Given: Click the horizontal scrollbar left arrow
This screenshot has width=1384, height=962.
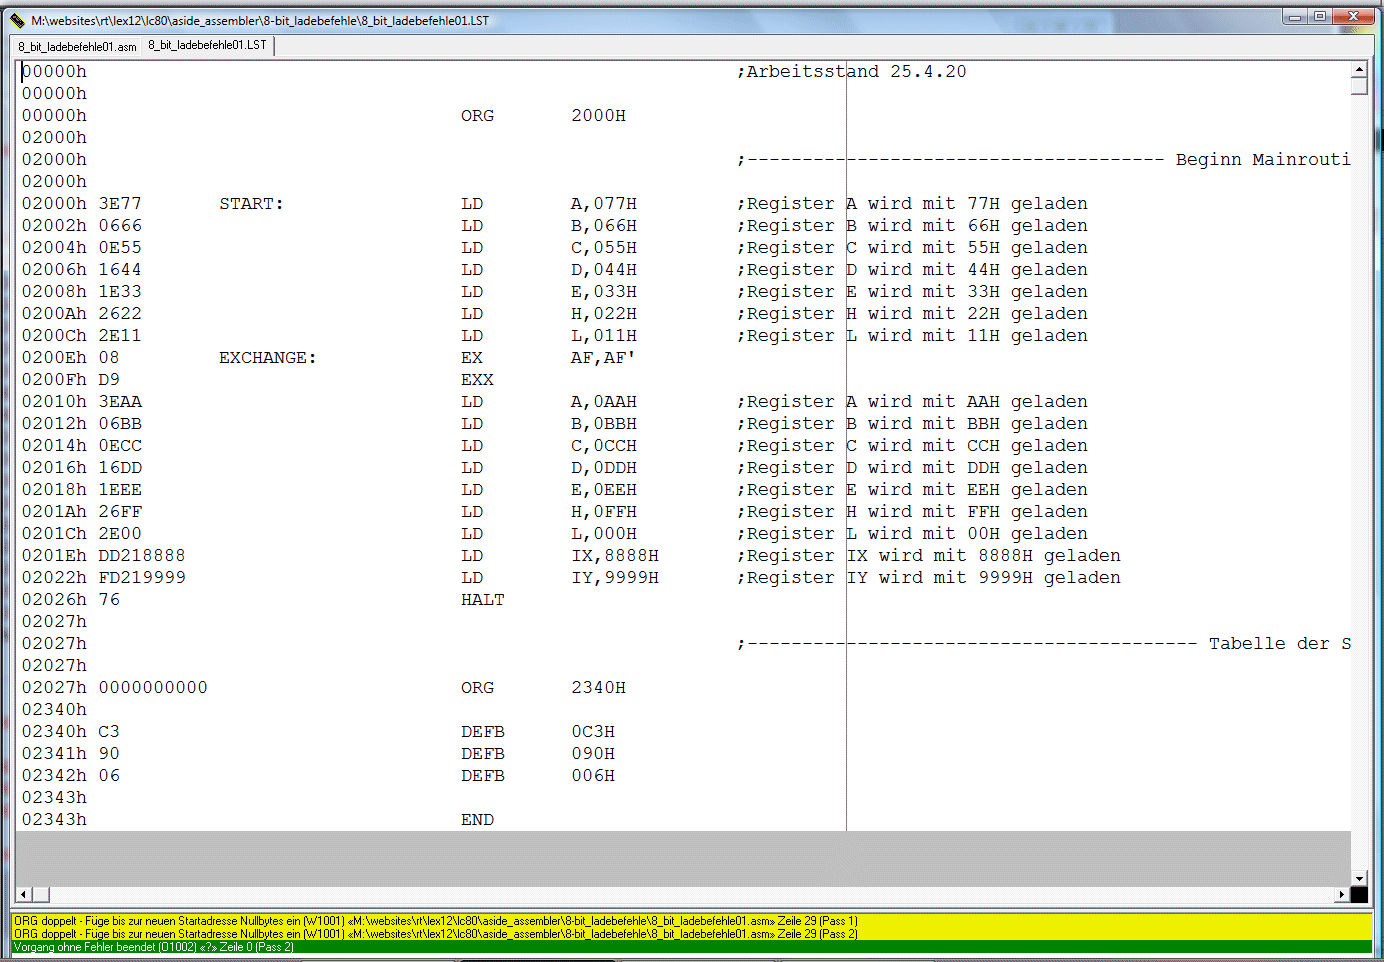Looking at the screenshot, I should click(x=23, y=895).
